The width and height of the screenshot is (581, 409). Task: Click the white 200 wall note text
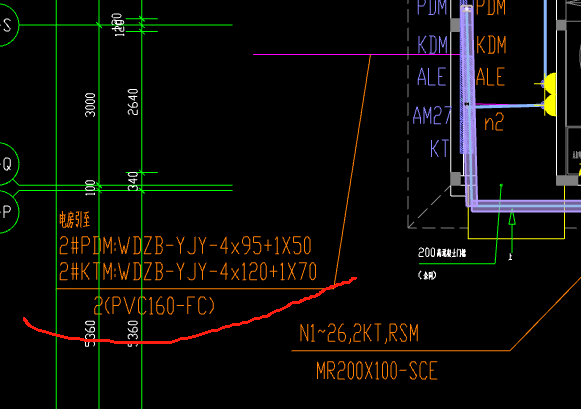pos(442,253)
